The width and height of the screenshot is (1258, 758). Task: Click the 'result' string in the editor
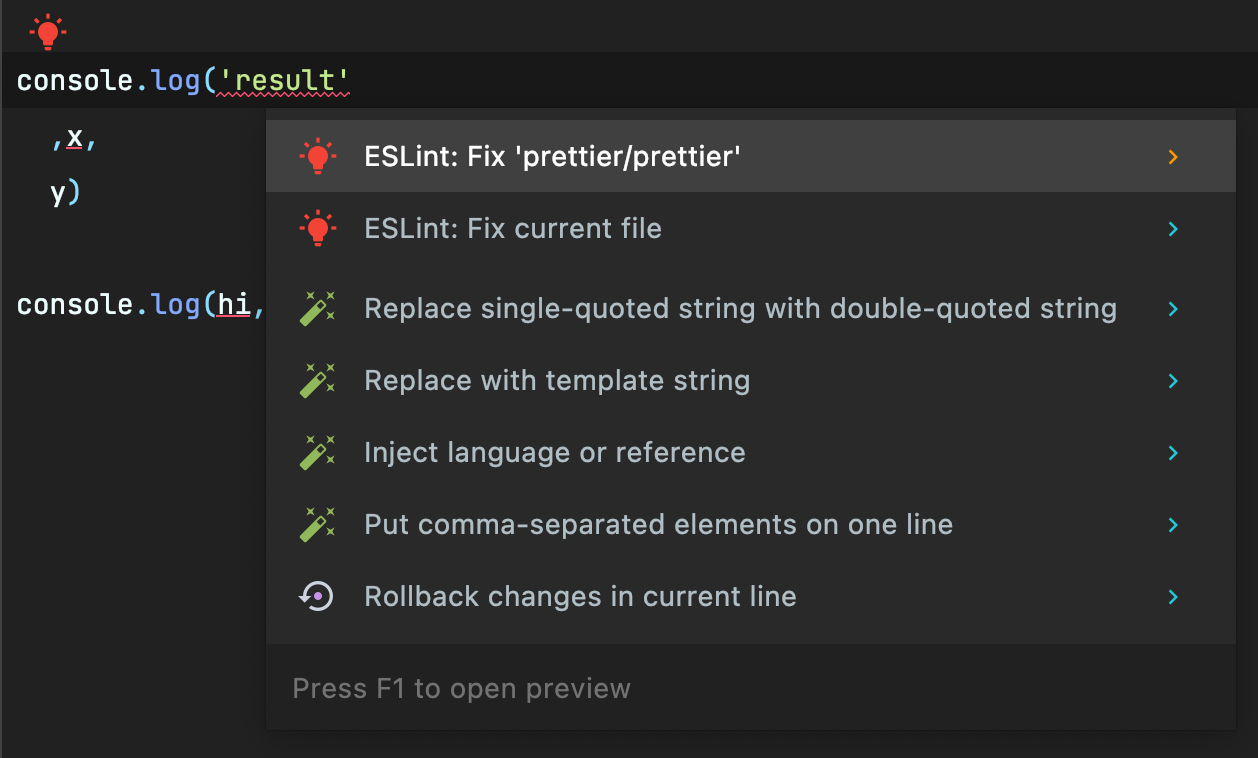pos(282,81)
